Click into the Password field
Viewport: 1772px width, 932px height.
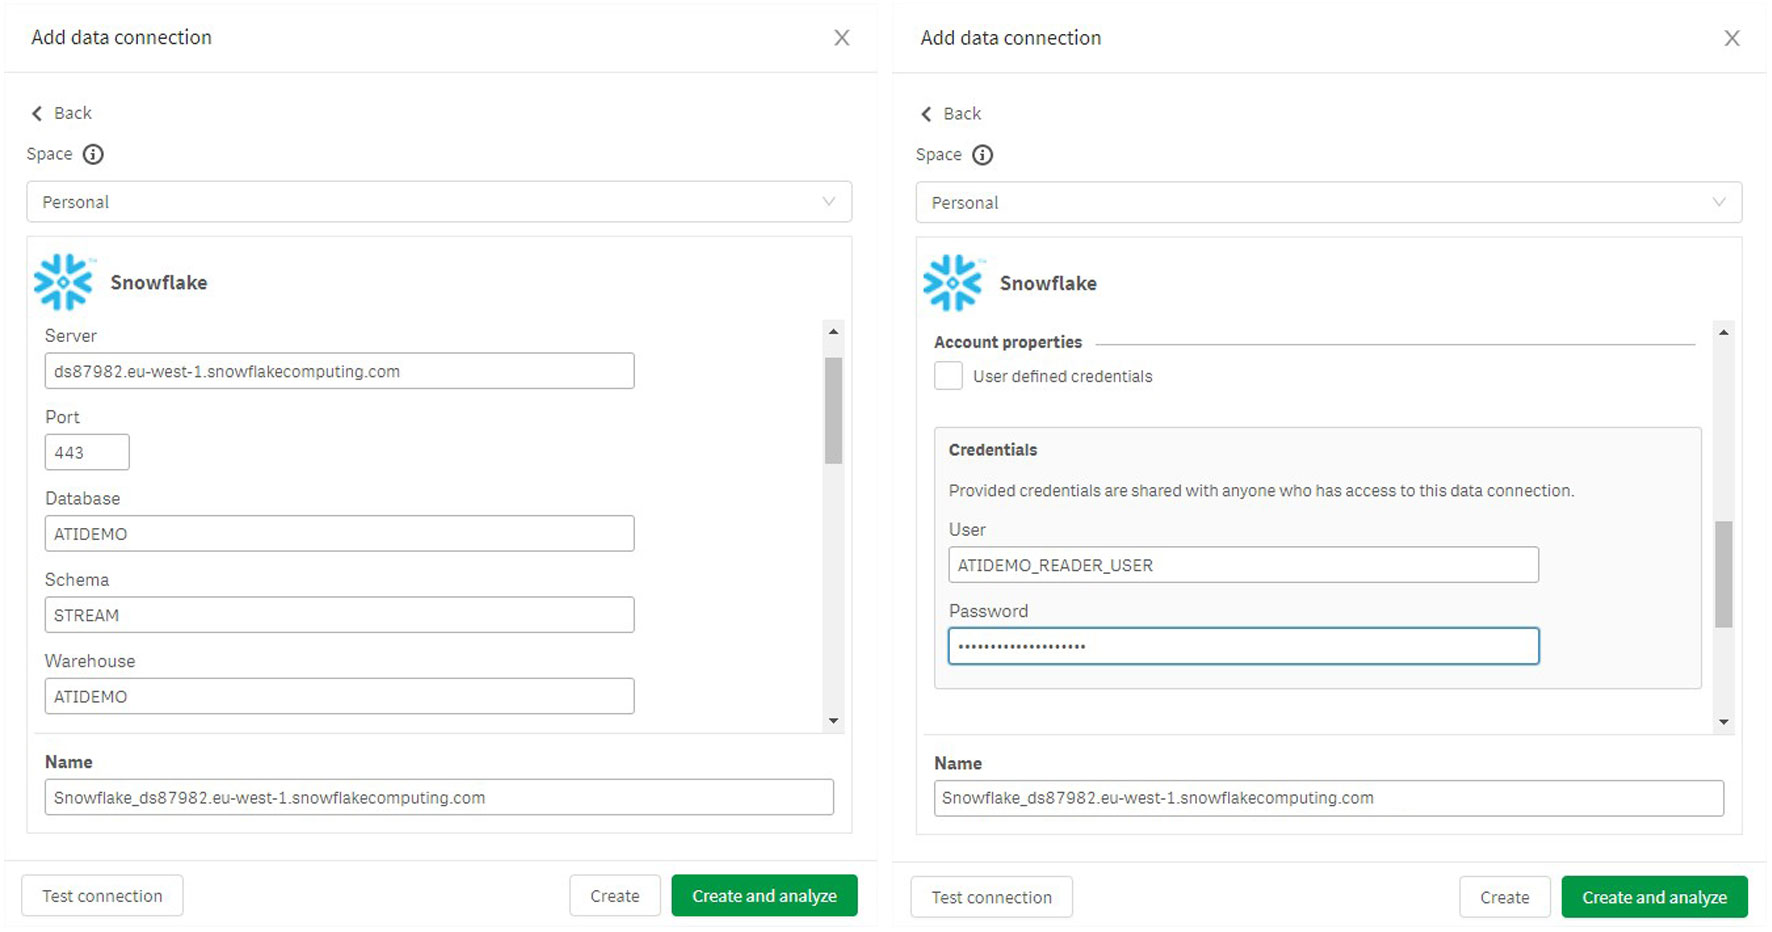(1243, 646)
